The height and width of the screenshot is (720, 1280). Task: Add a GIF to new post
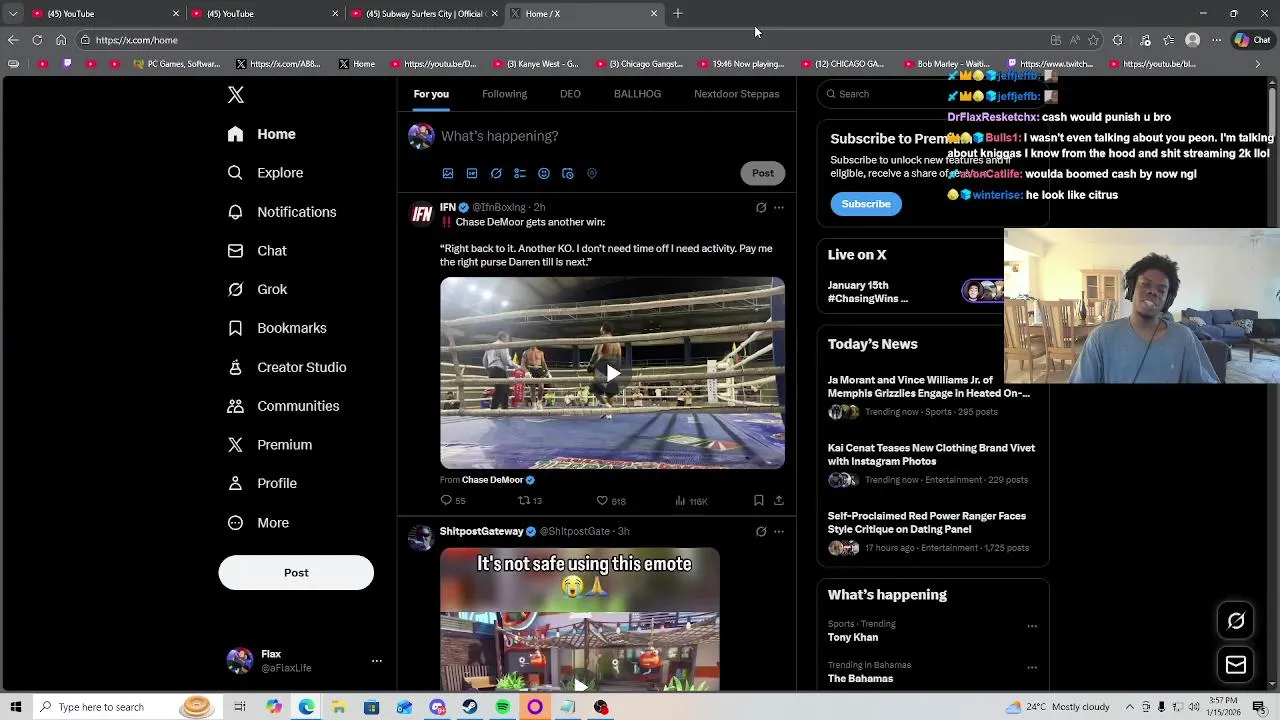tap(472, 173)
